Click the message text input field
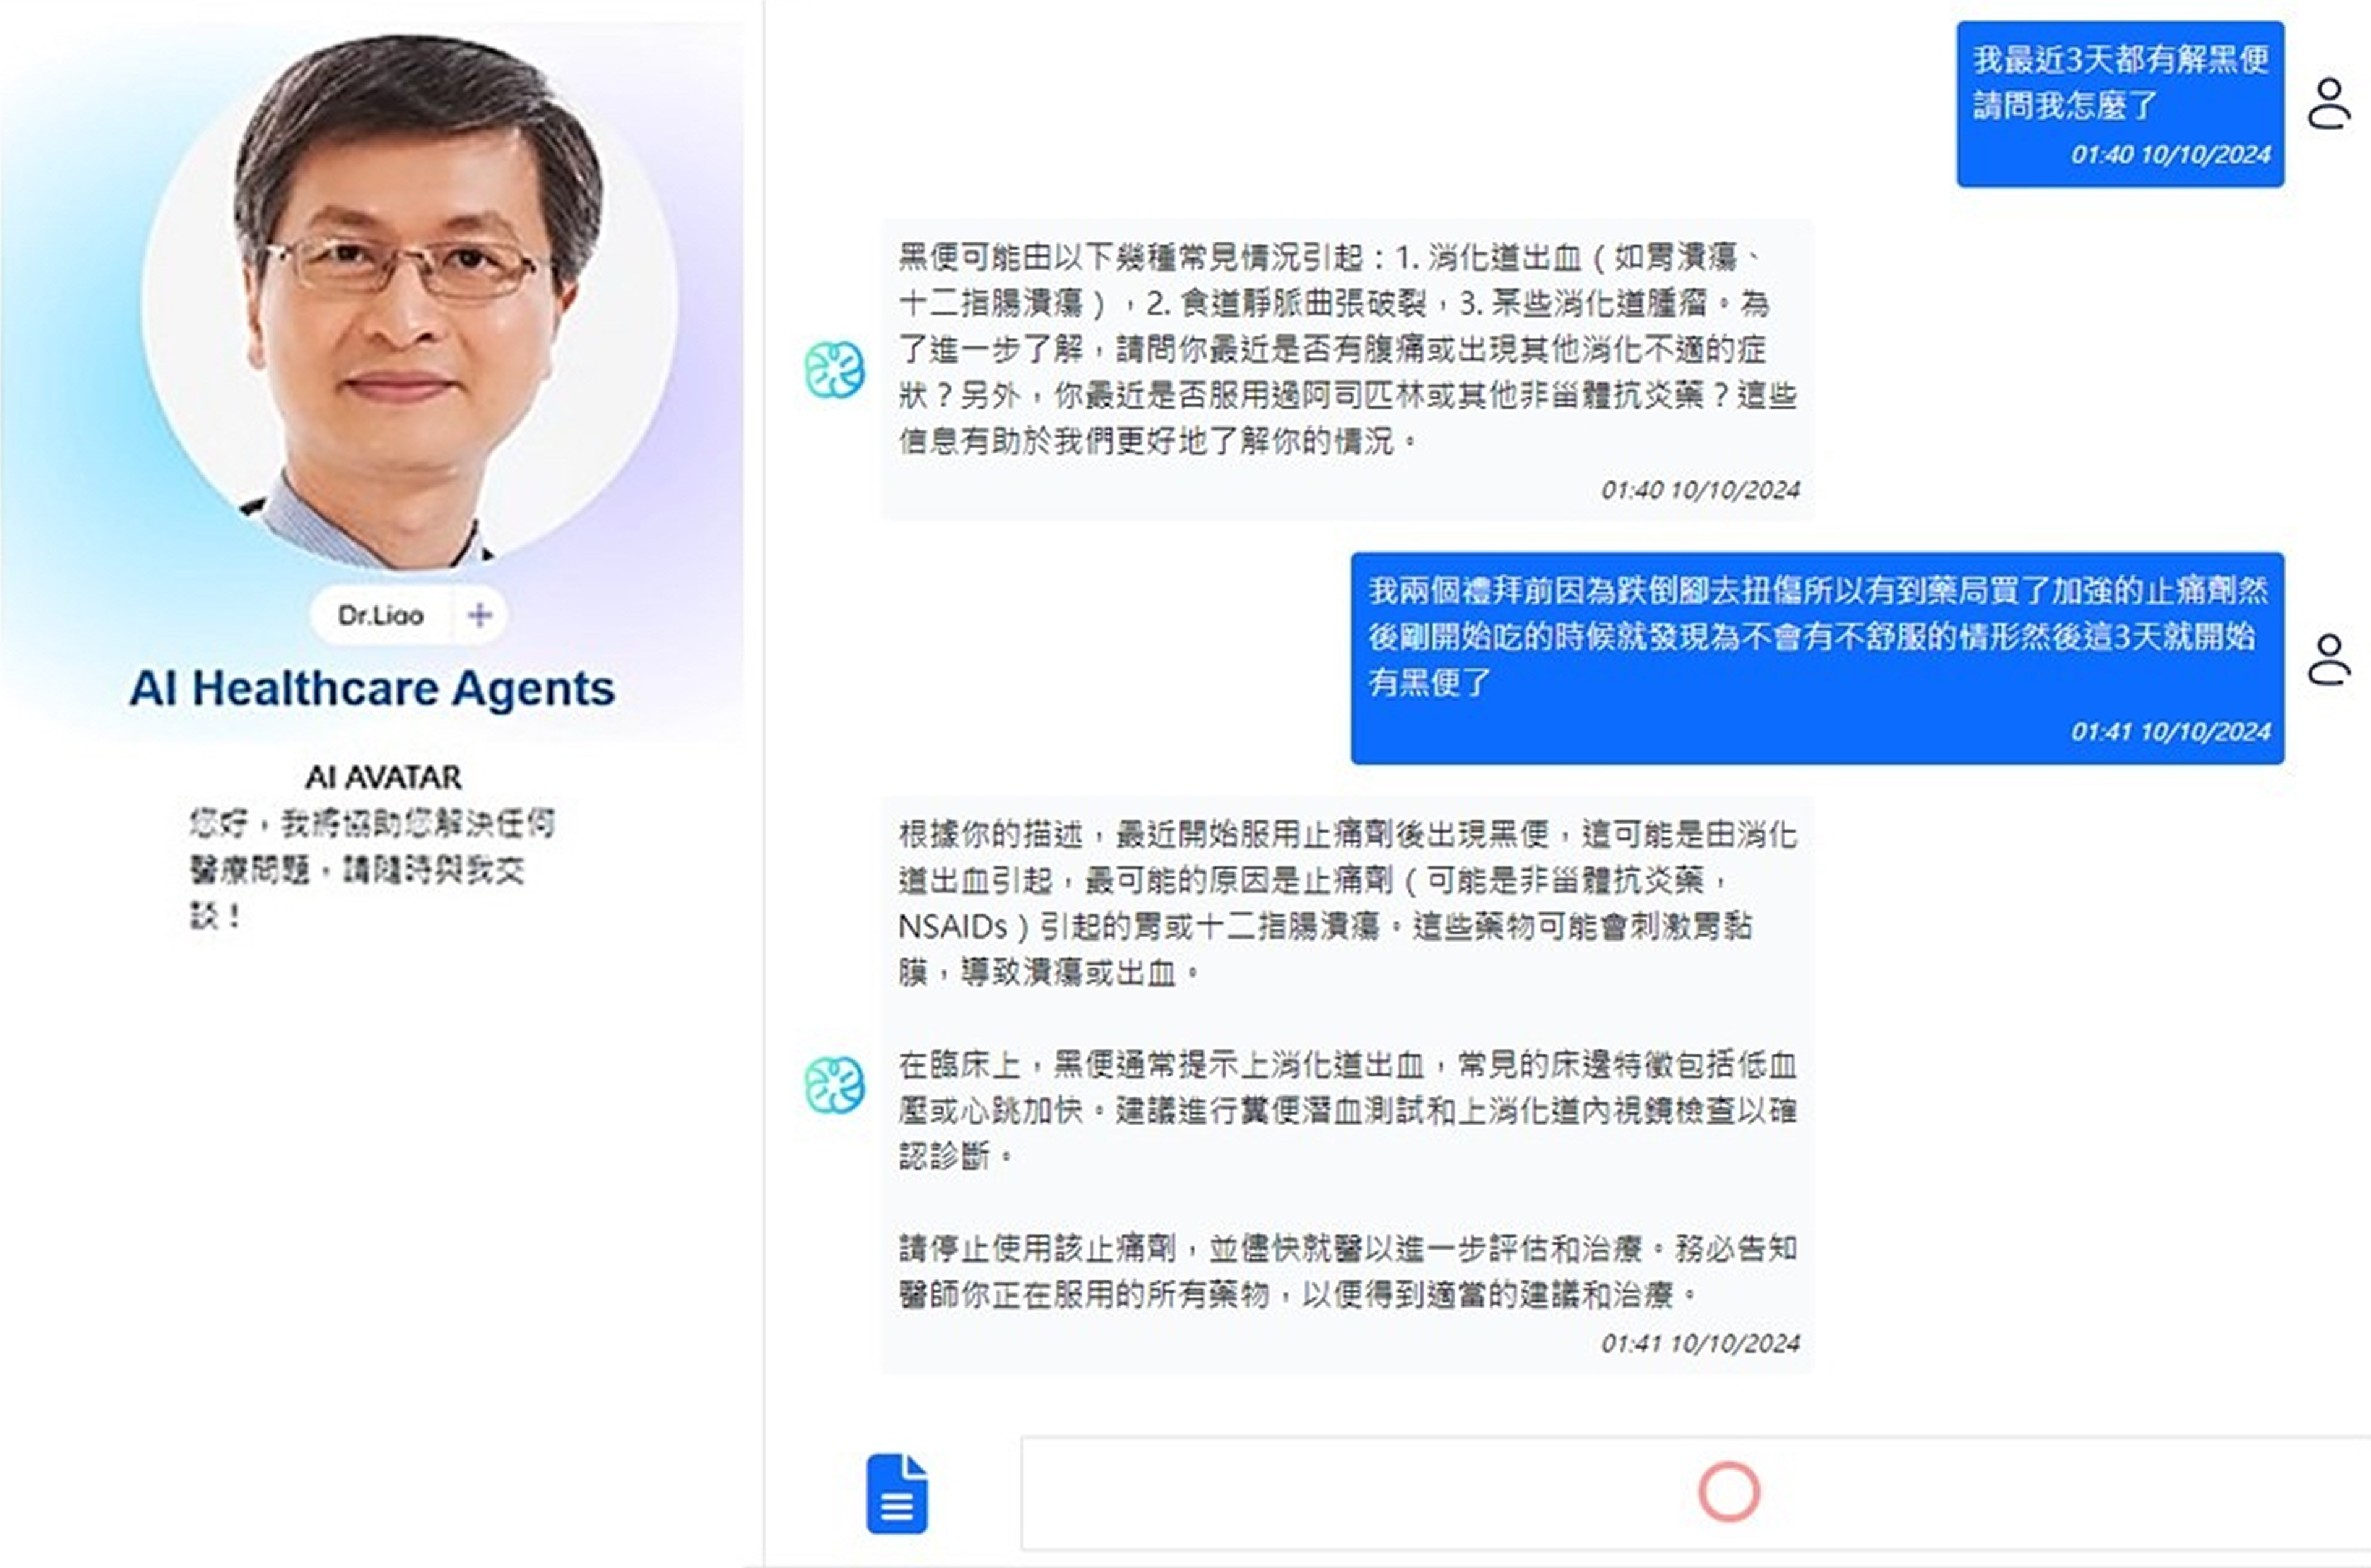Viewport: 2371px width, 1568px height. pyautogui.click(x=1696, y=1493)
